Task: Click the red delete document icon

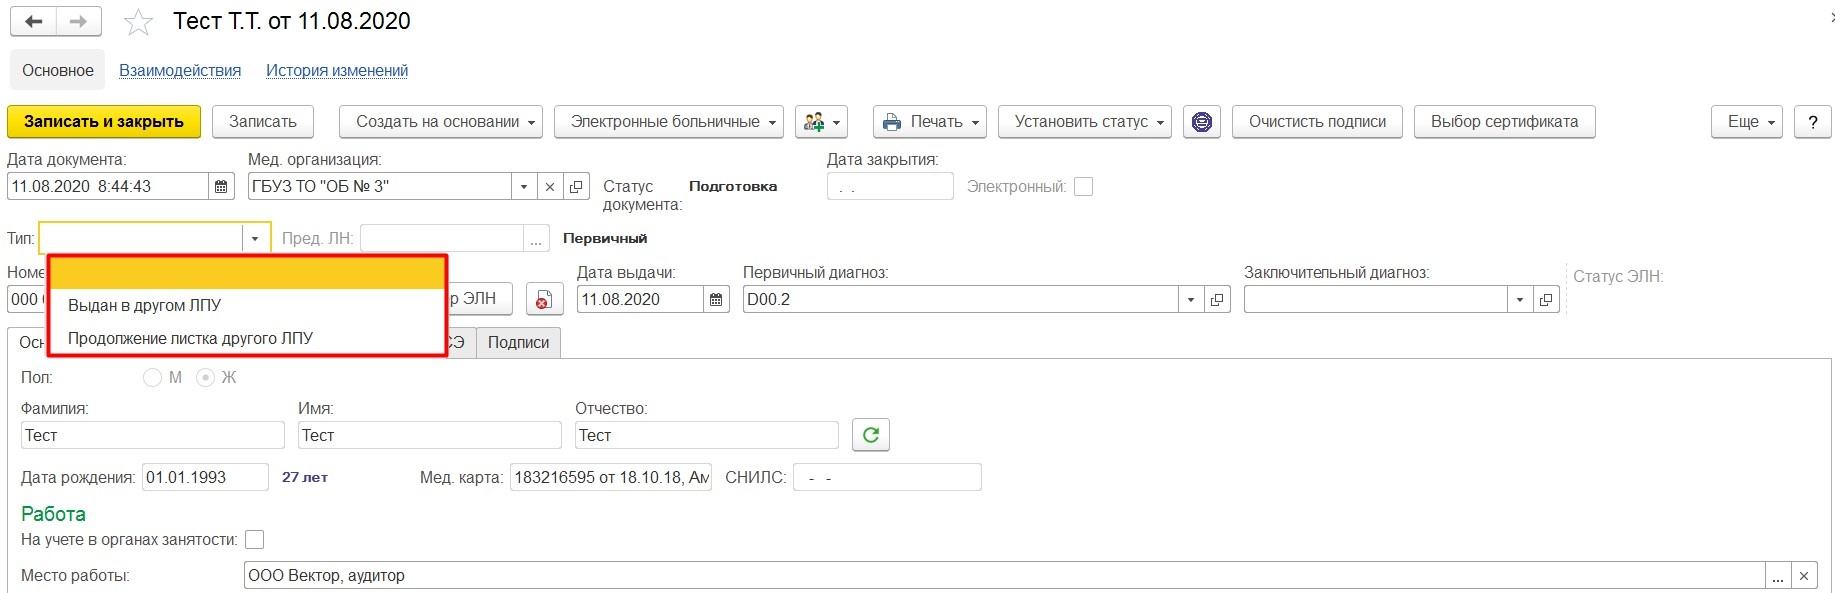Action: click(x=544, y=299)
